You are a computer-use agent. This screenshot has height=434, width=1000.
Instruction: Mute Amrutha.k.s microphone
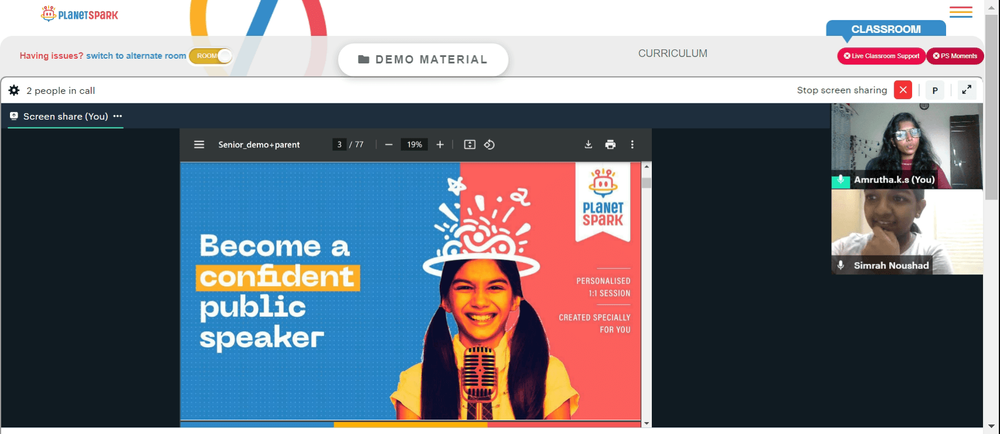click(x=841, y=180)
